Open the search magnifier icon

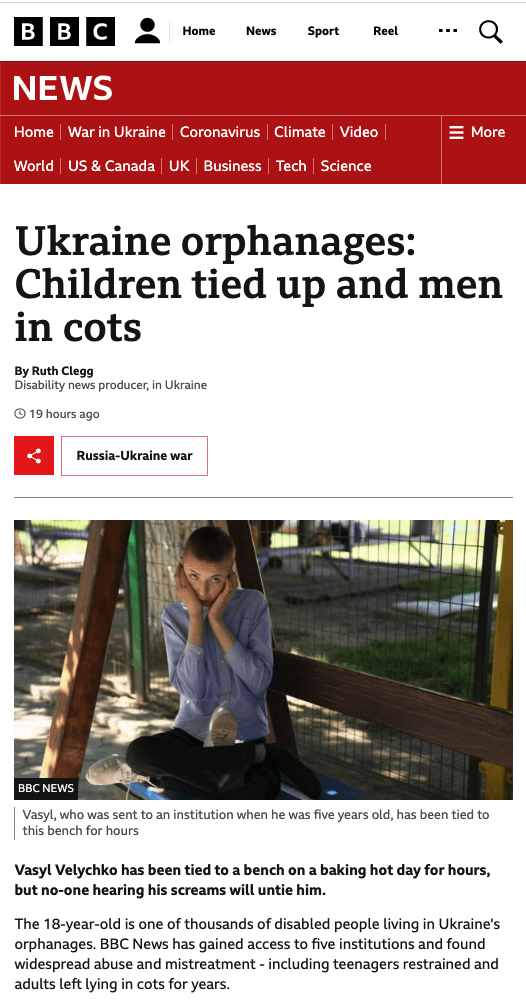pos(490,31)
